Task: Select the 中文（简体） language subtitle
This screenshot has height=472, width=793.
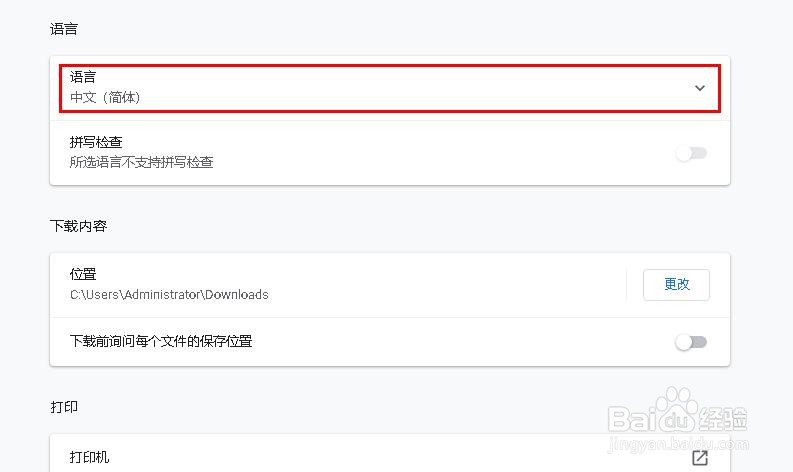Action: 105,97
